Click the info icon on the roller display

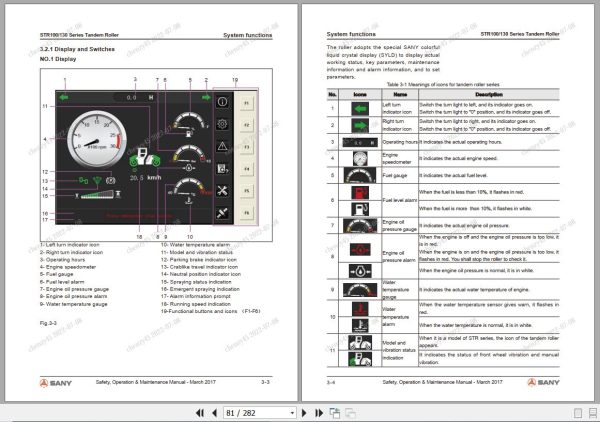pyautogui.click(x=222, y=102)
